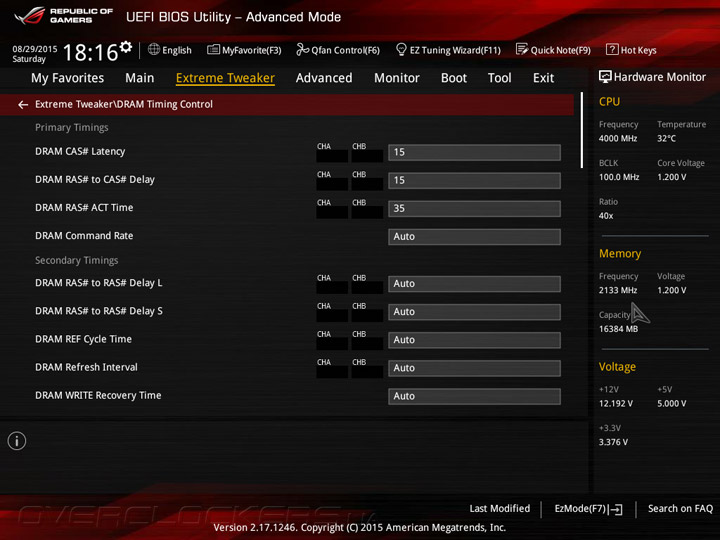This screenshot has height=540, width=720.
Task: Click CHB box of DRAM Refresh Interval
Action: point(367,372)
